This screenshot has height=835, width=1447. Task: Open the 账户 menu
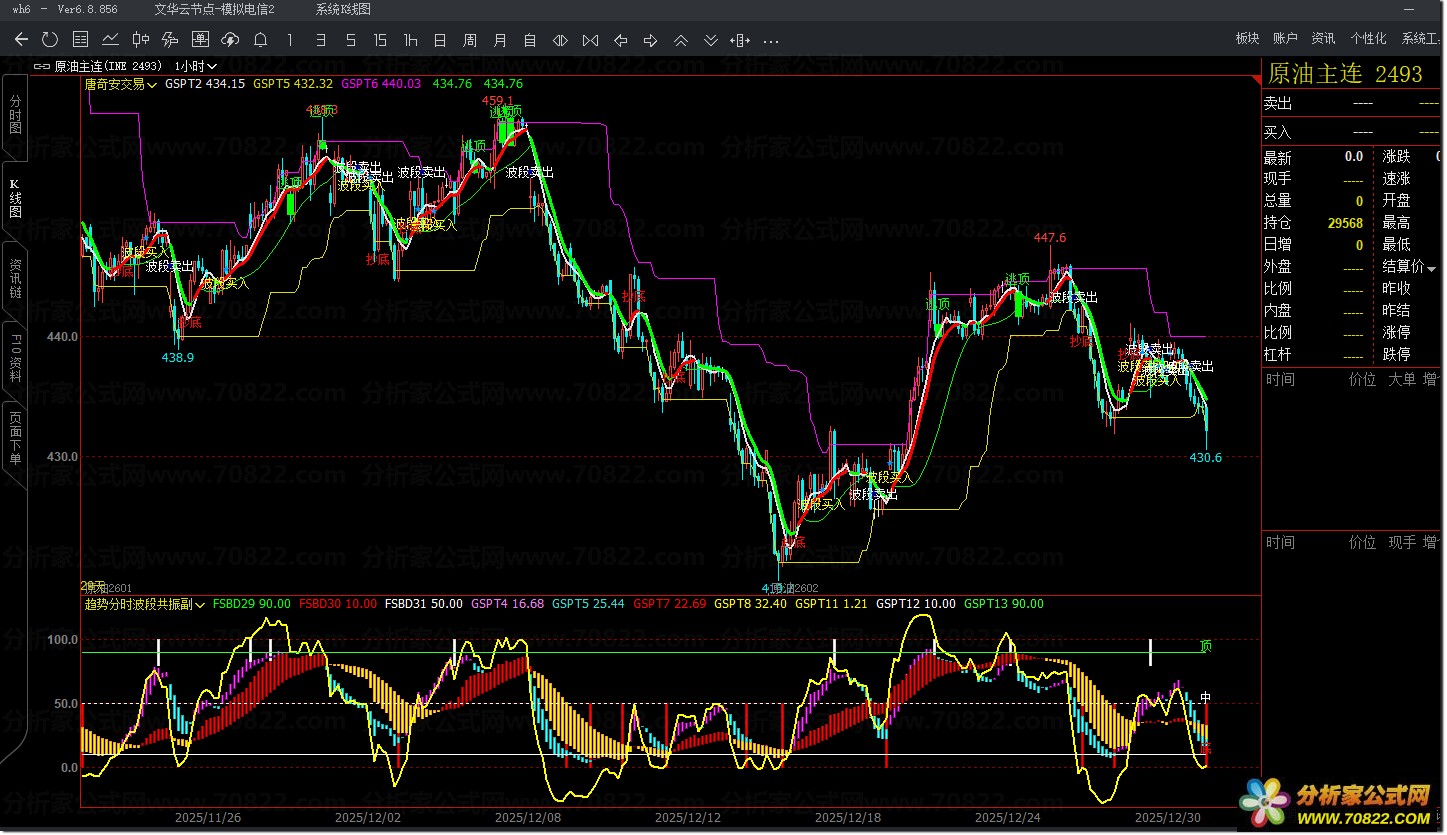click(1285, 38)
